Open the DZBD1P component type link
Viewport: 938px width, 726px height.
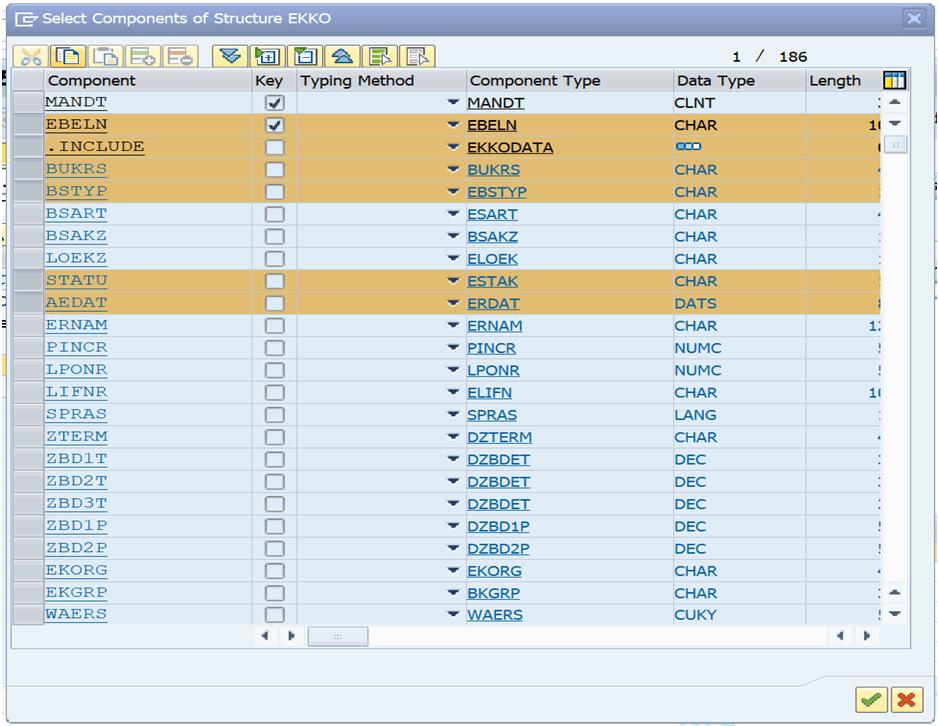click(x=498, y=527)
